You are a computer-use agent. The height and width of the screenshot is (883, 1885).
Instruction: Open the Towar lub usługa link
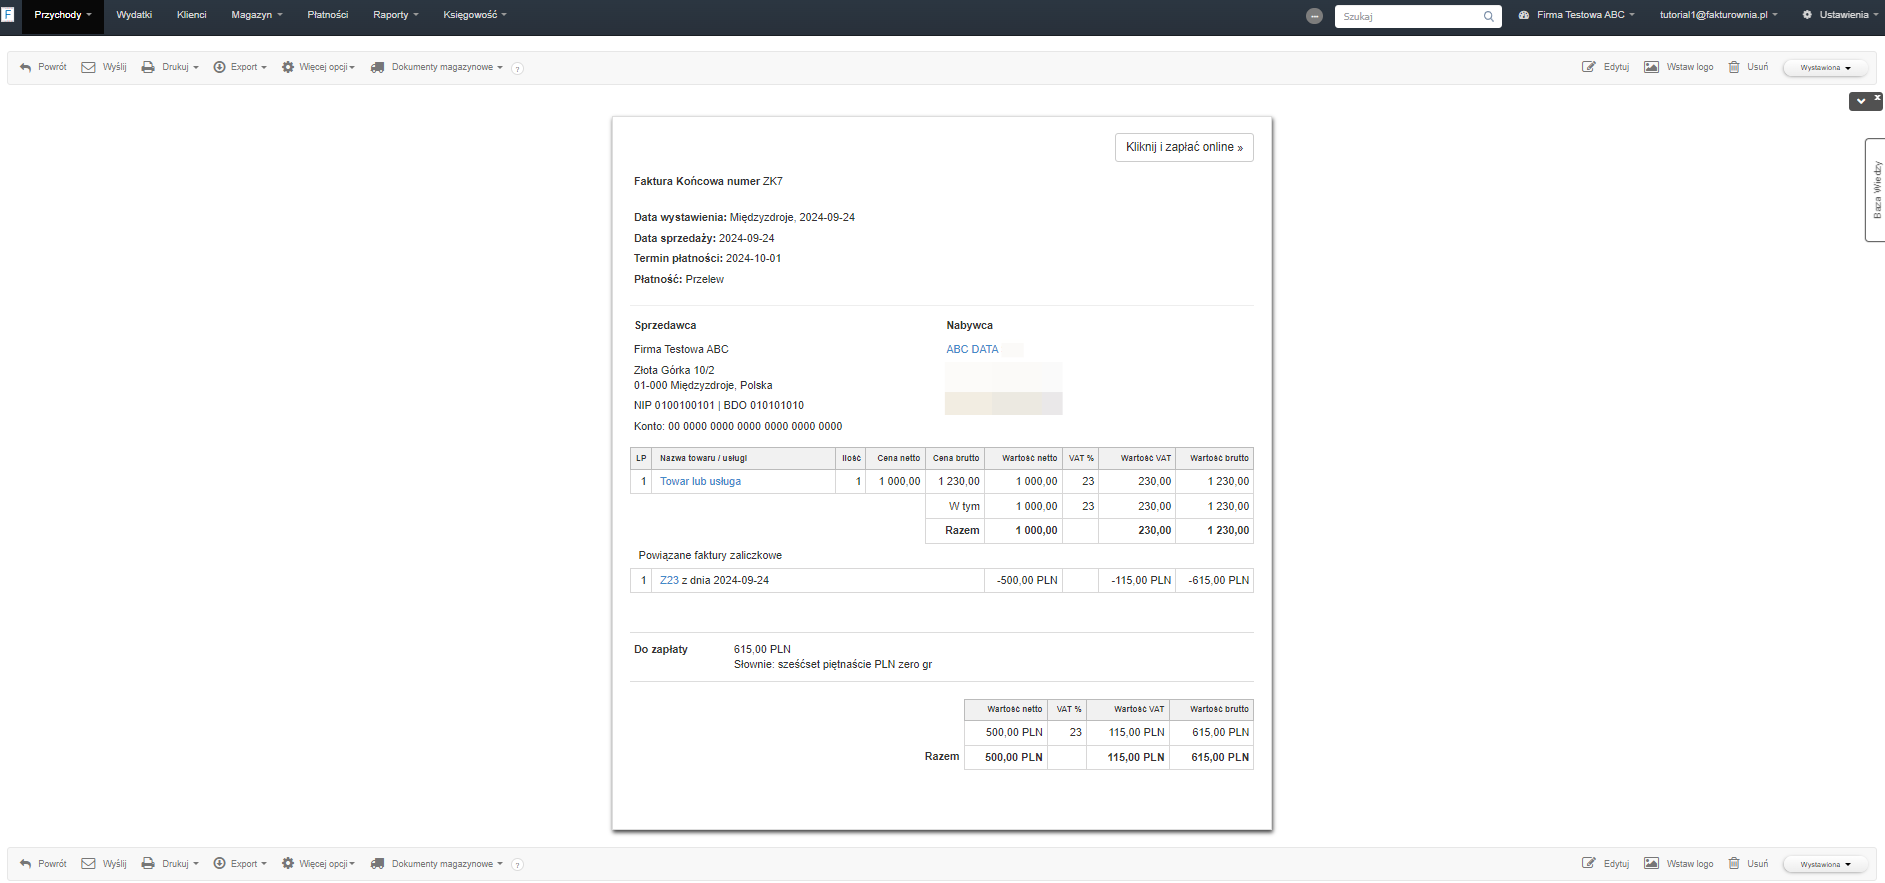click(700, 481)
